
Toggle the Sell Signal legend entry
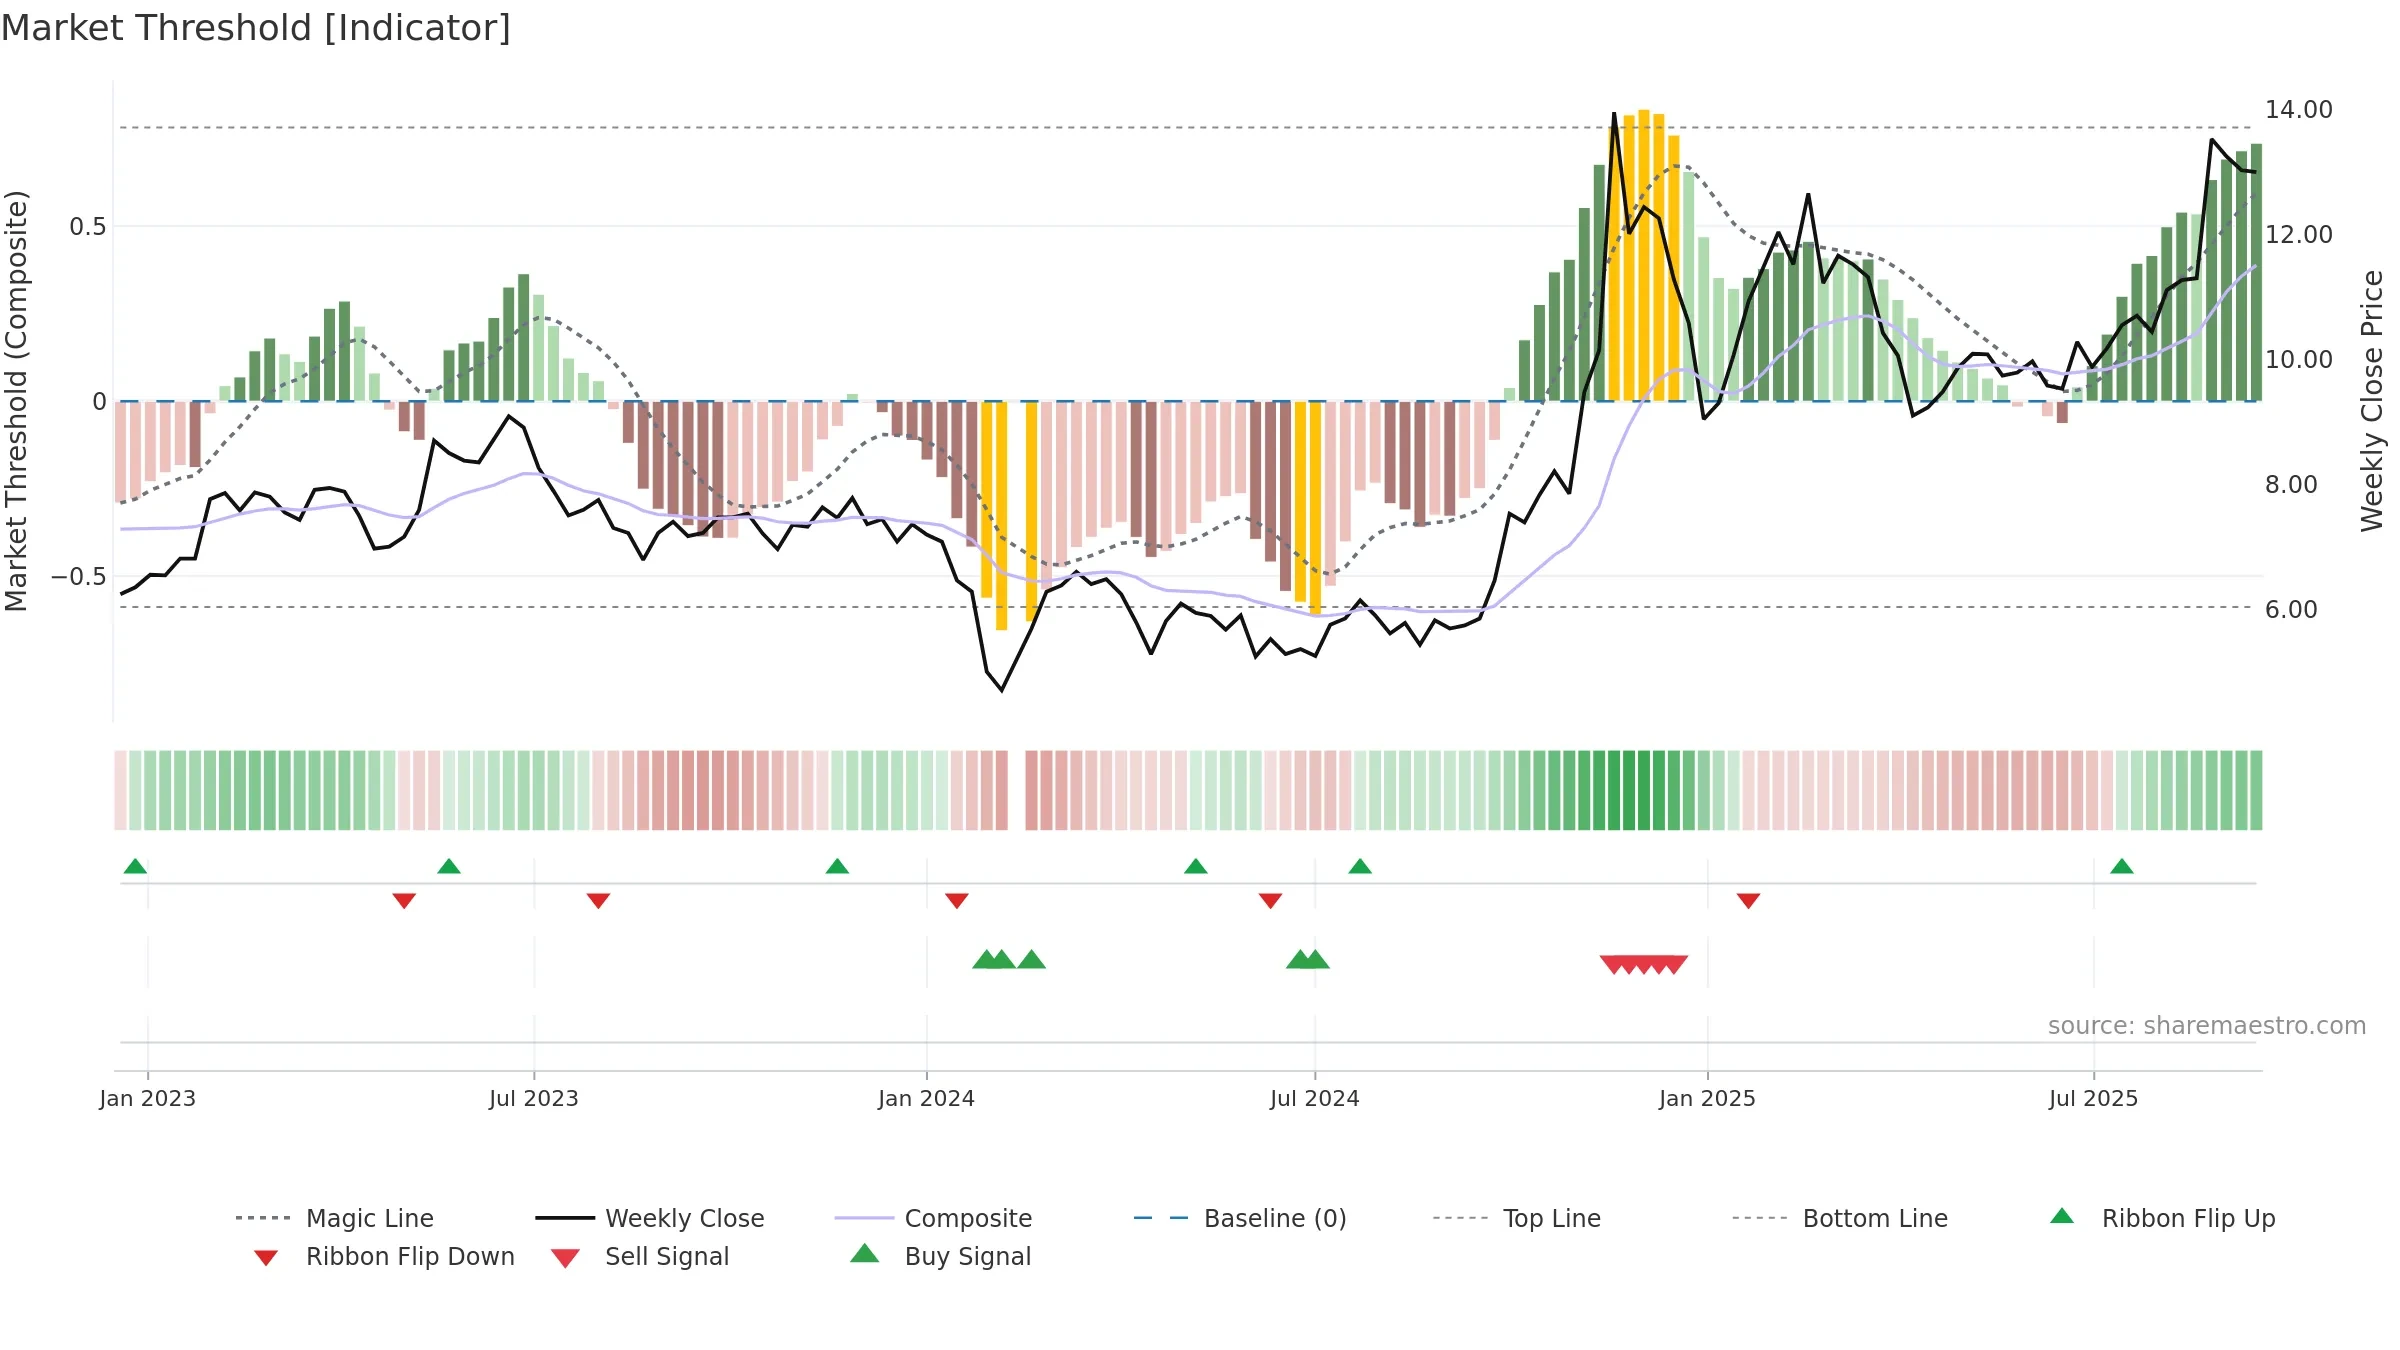640,1256
